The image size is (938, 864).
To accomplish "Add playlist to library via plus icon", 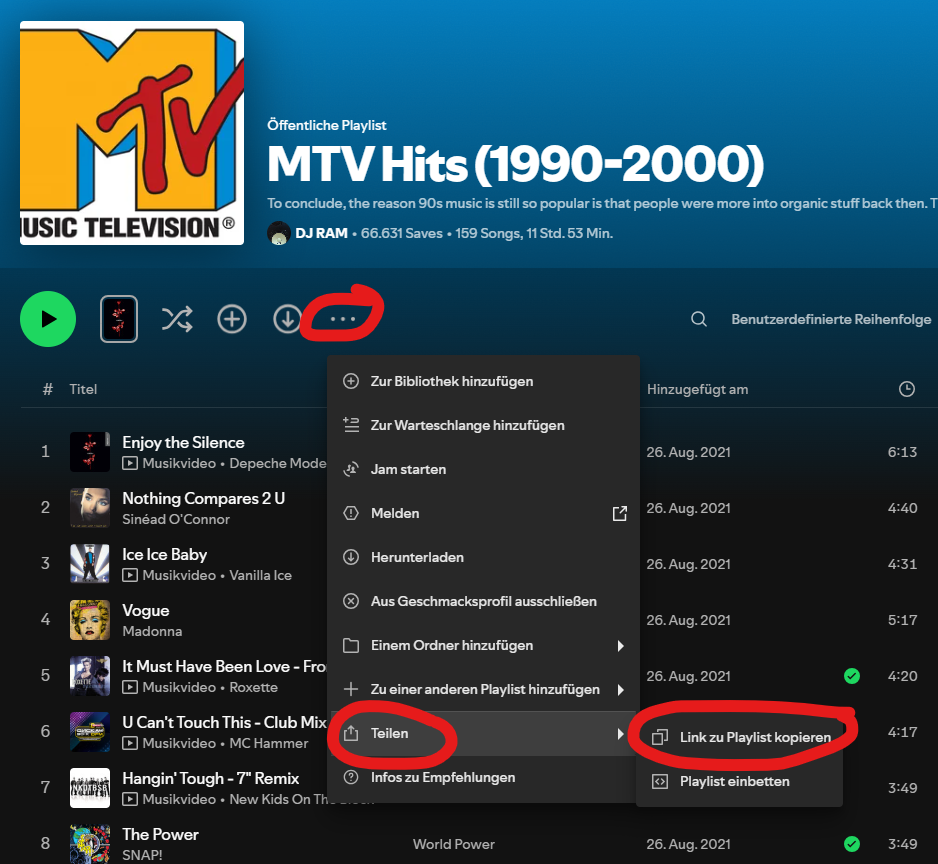I will [232, 319].
